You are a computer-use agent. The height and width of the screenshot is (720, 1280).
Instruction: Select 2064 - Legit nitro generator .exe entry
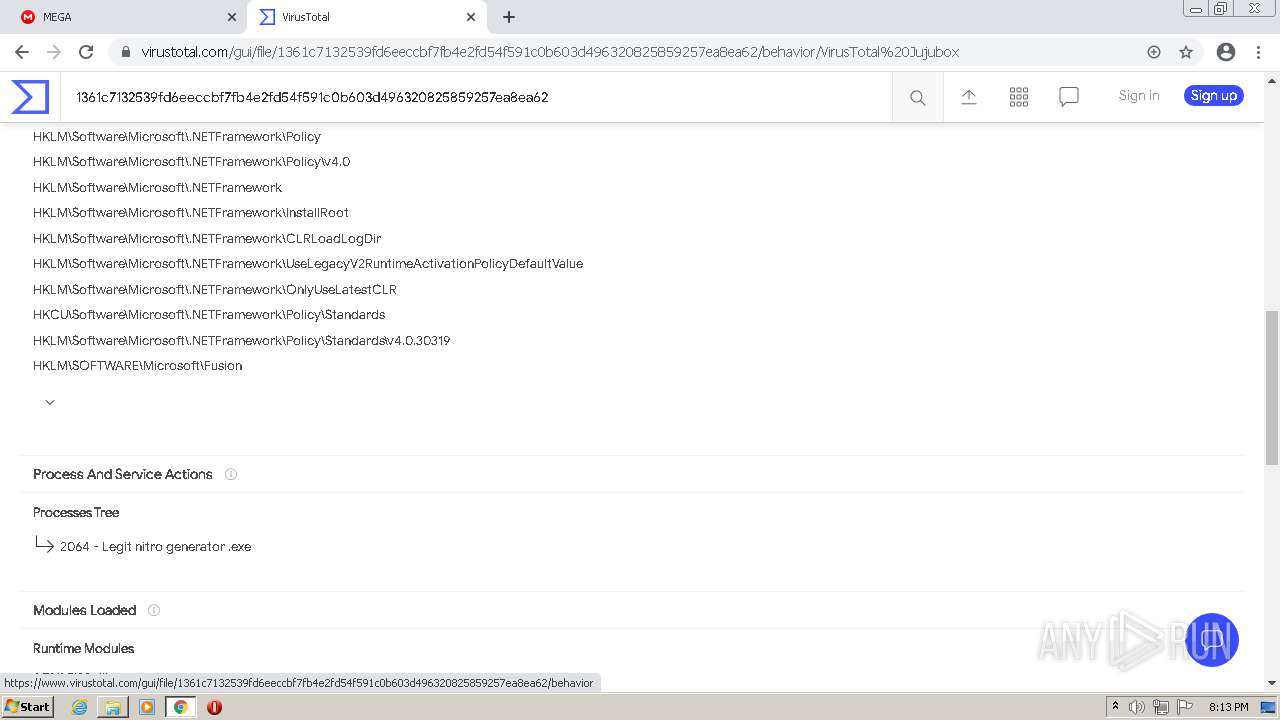click(155, 547)
